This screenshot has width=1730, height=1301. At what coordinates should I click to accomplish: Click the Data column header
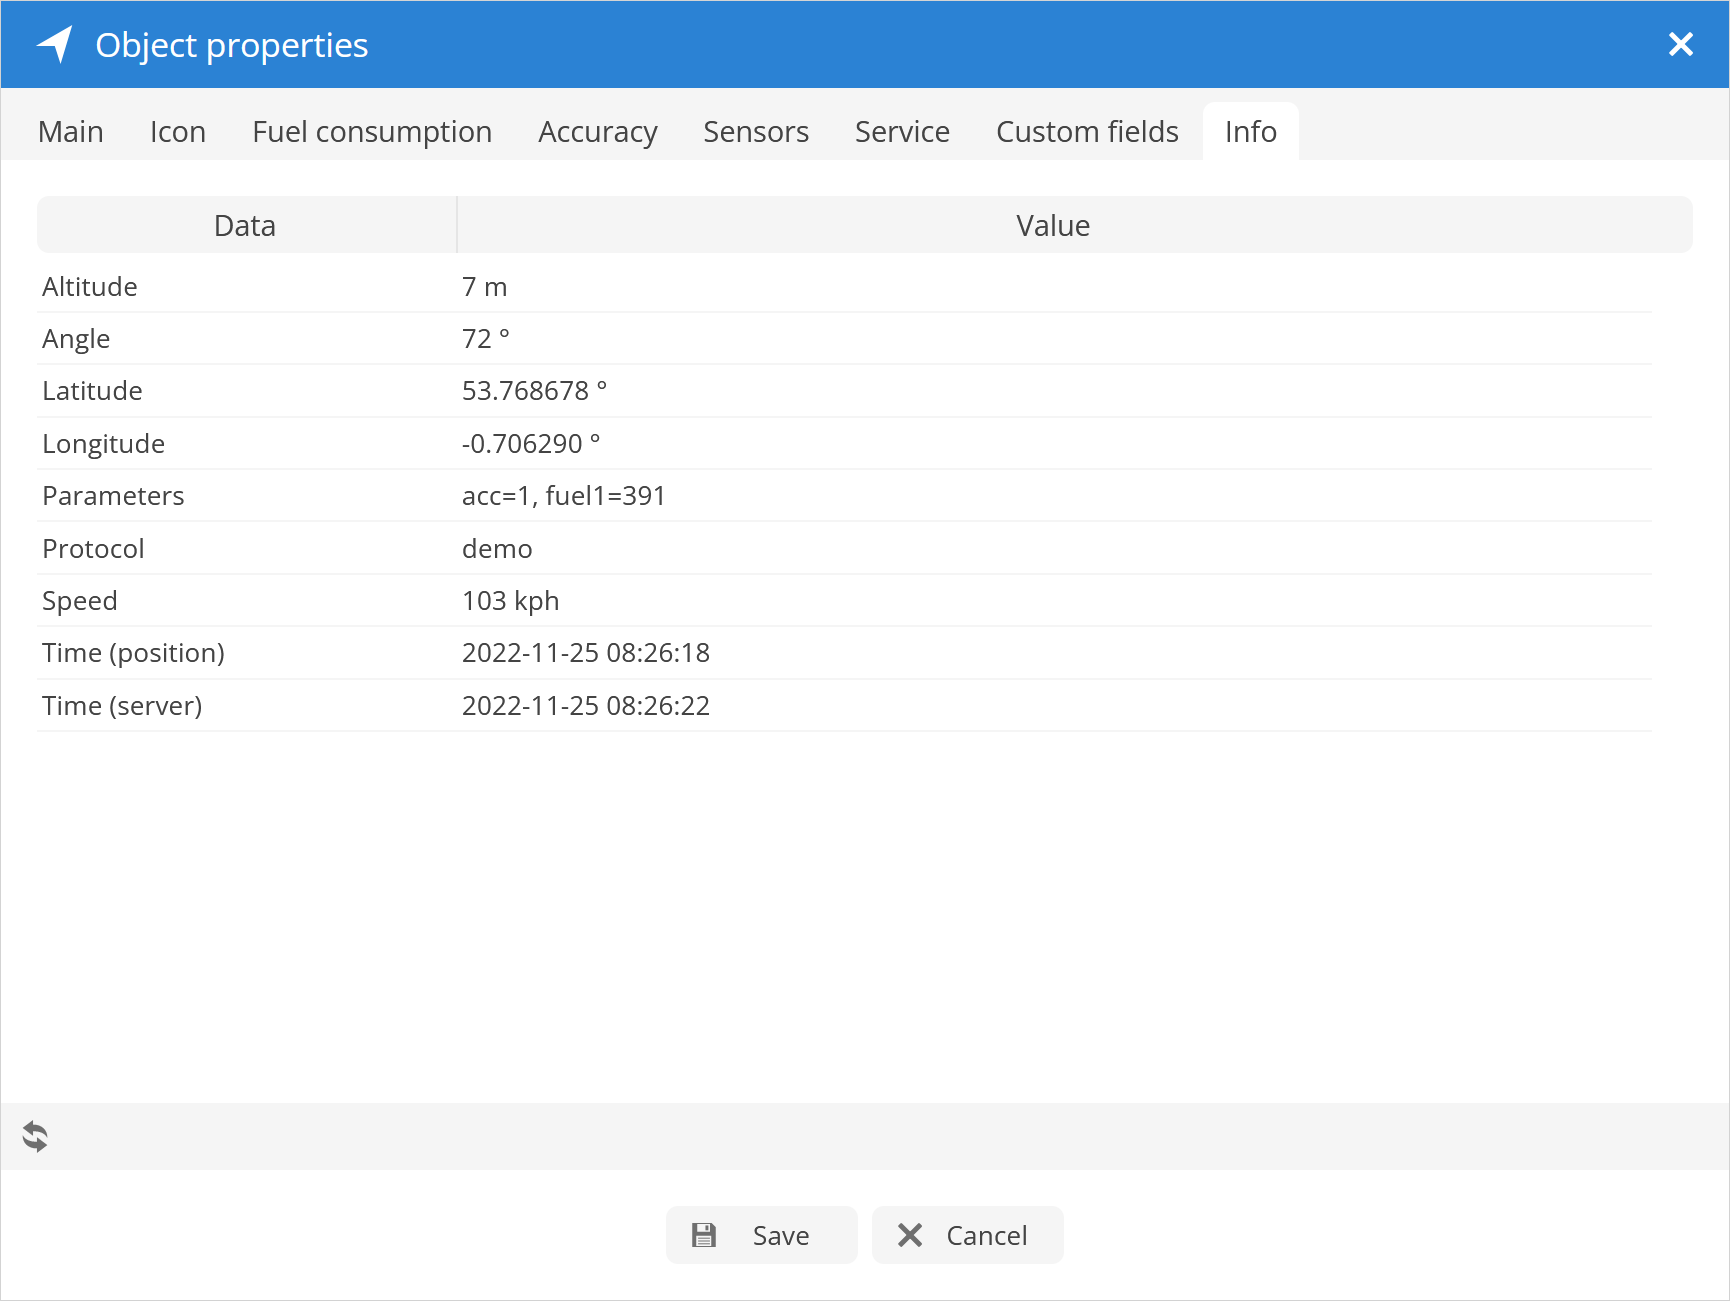click(x=245, y=226)
